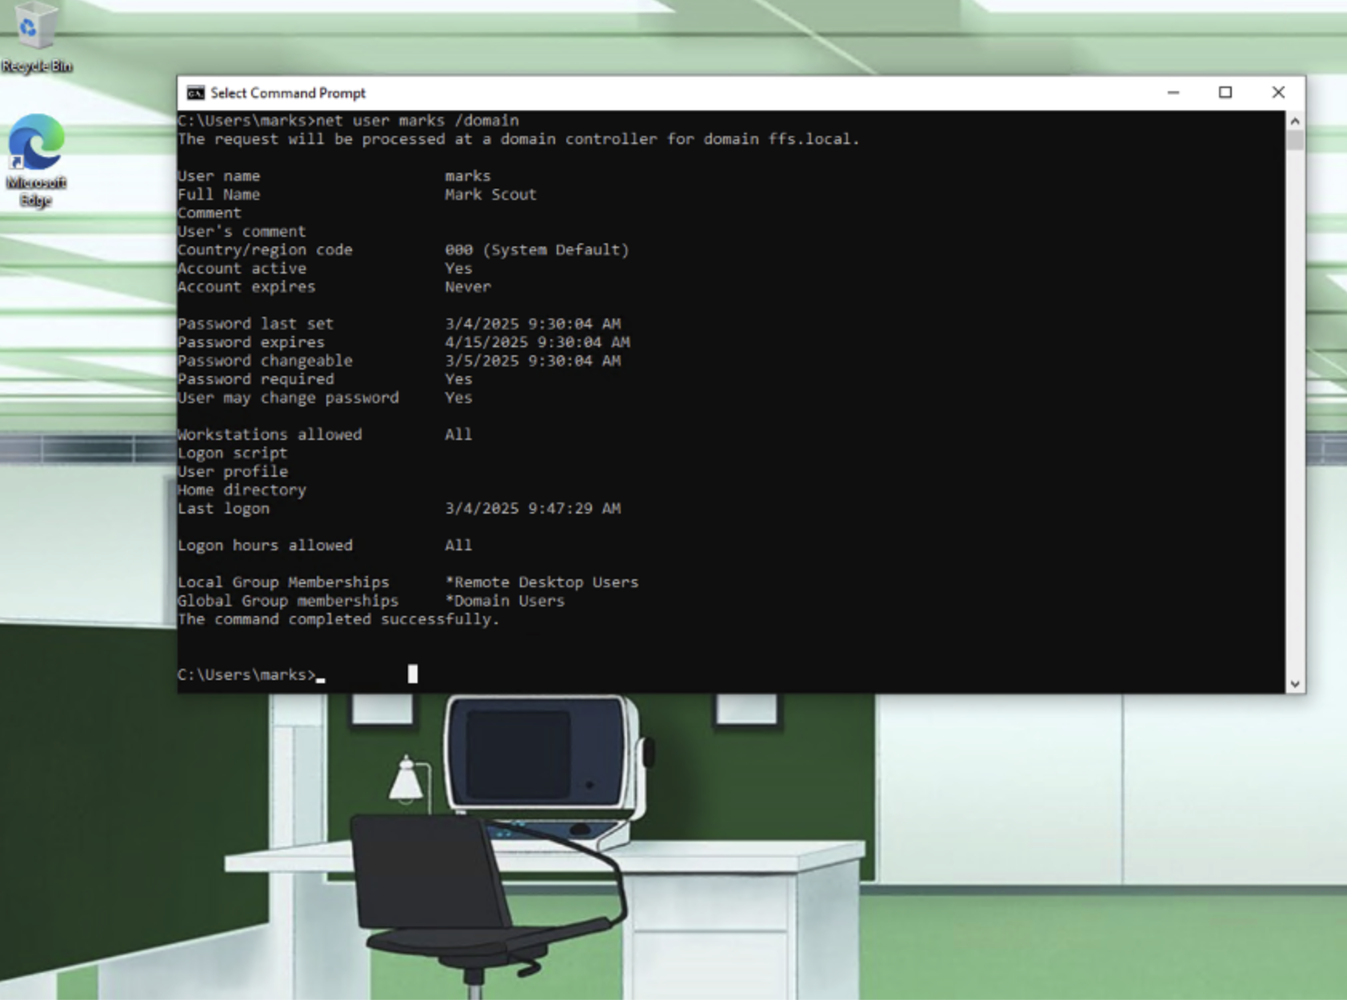
Task: Click the 'Password expires' date value
Action: pos(537,342)
